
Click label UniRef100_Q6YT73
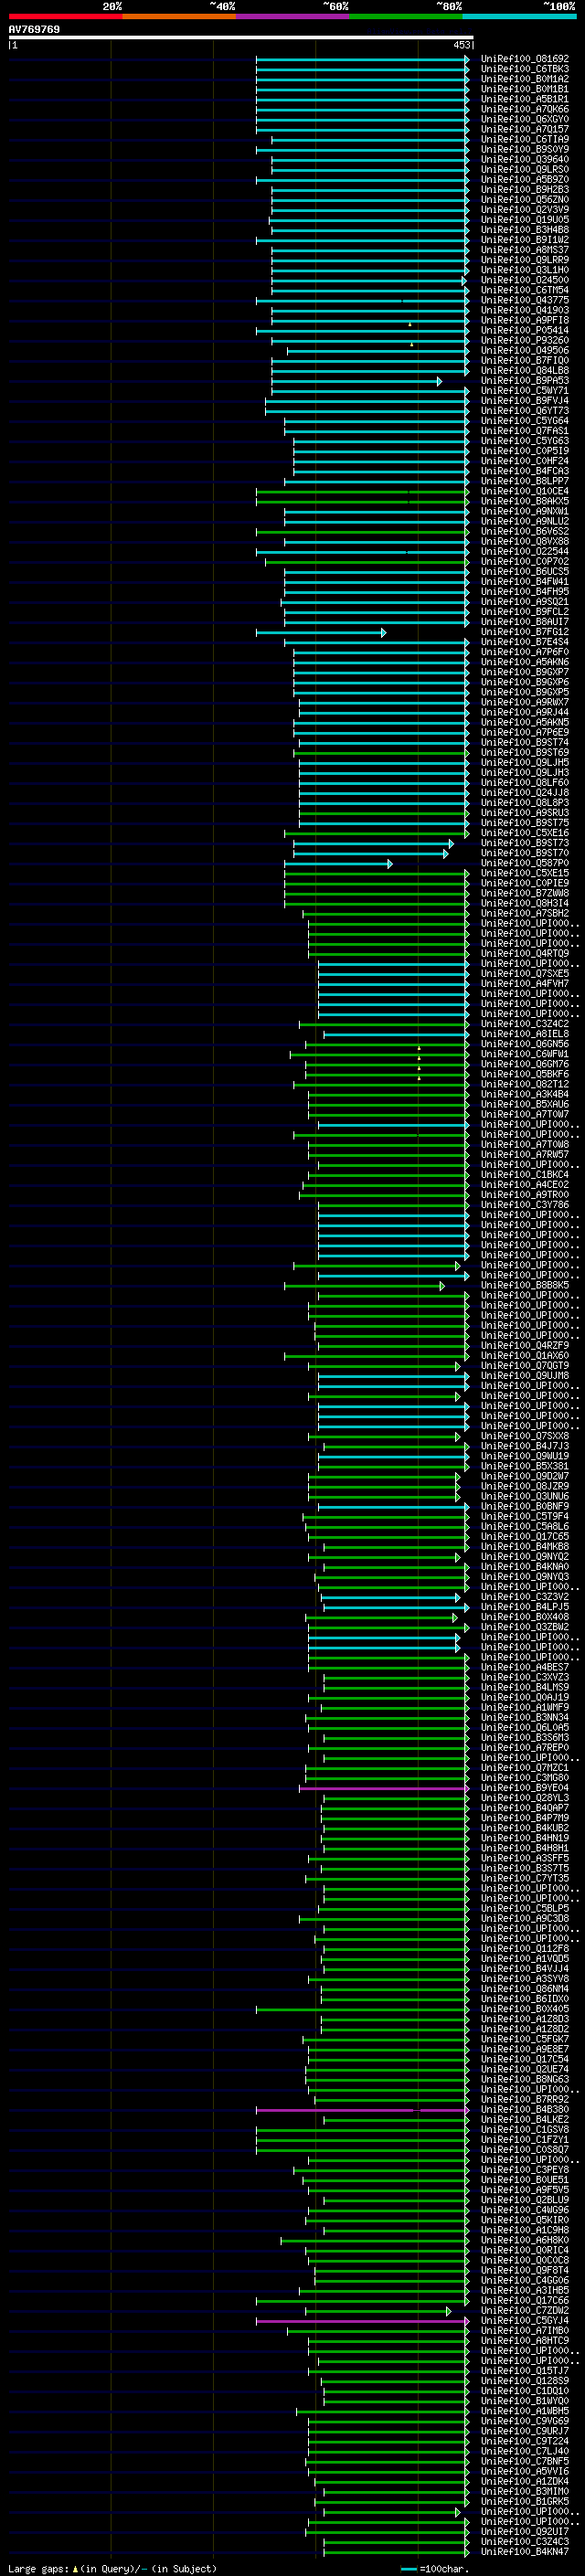(524, 410)
